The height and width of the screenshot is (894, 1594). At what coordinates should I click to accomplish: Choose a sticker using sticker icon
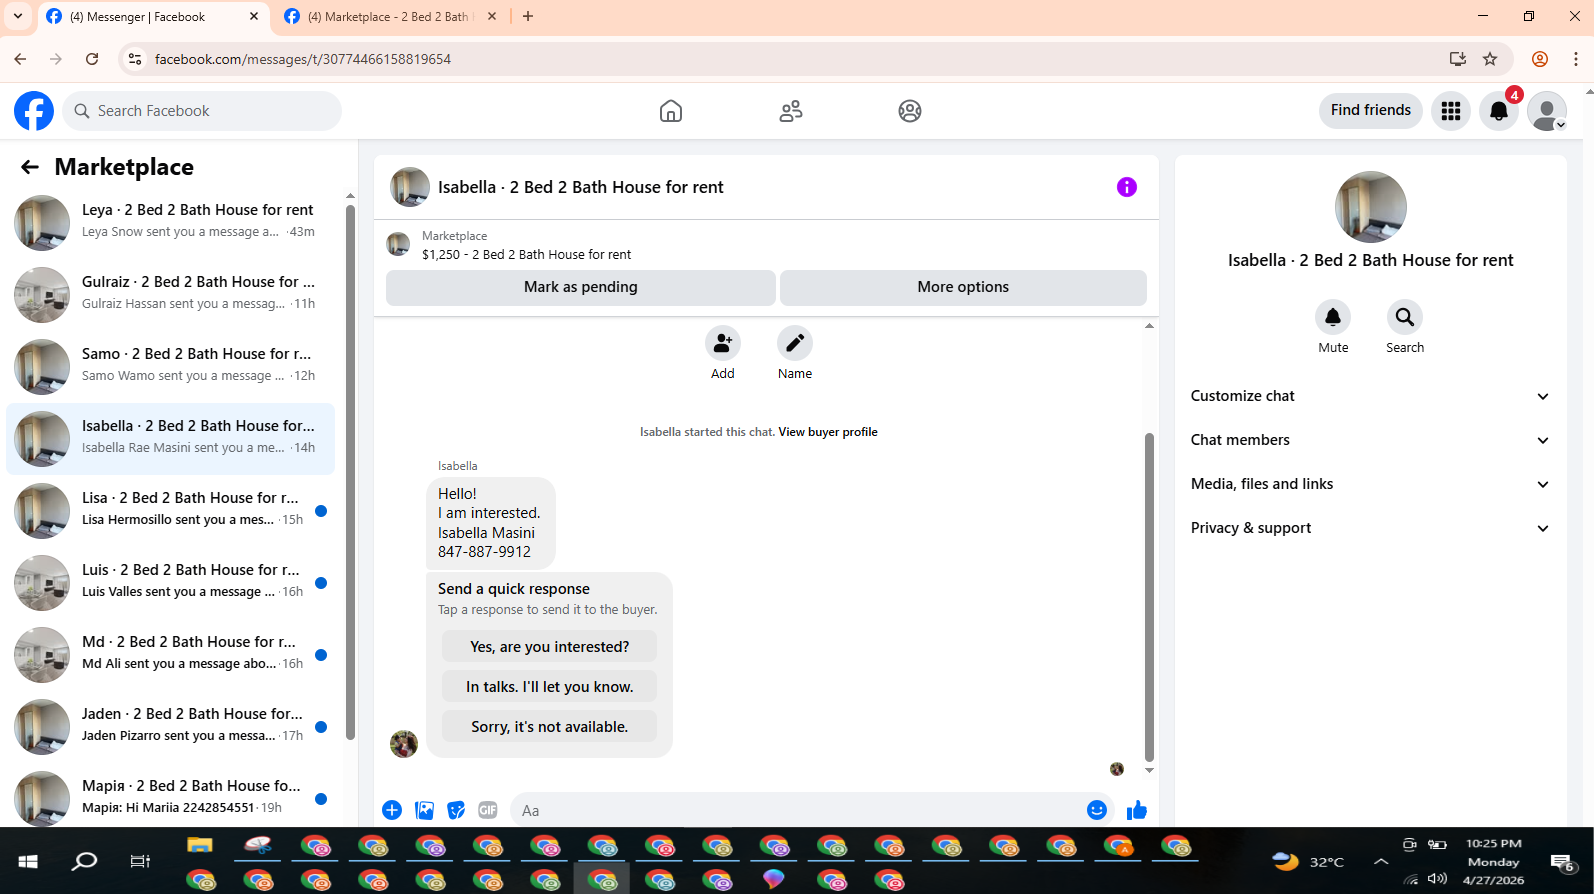[456, 810]
